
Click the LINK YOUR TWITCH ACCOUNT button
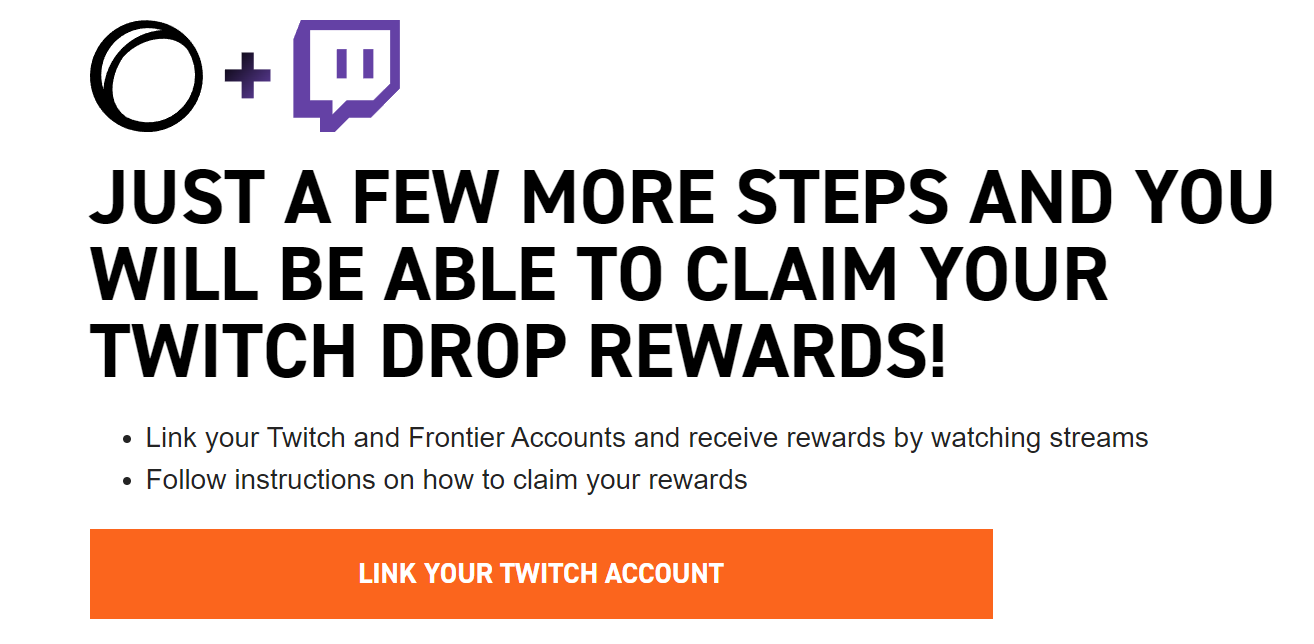[541, 574]
